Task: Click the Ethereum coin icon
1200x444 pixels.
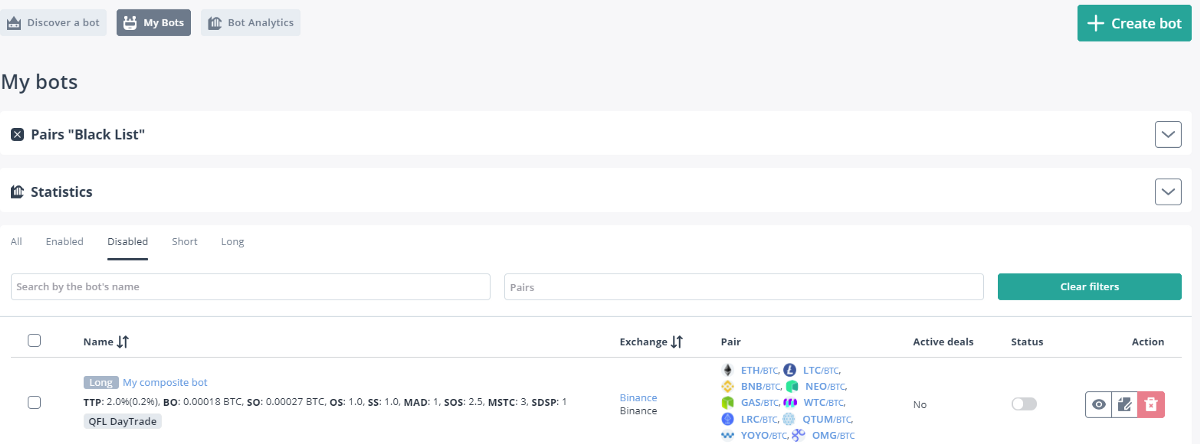Action: point(728,370)
